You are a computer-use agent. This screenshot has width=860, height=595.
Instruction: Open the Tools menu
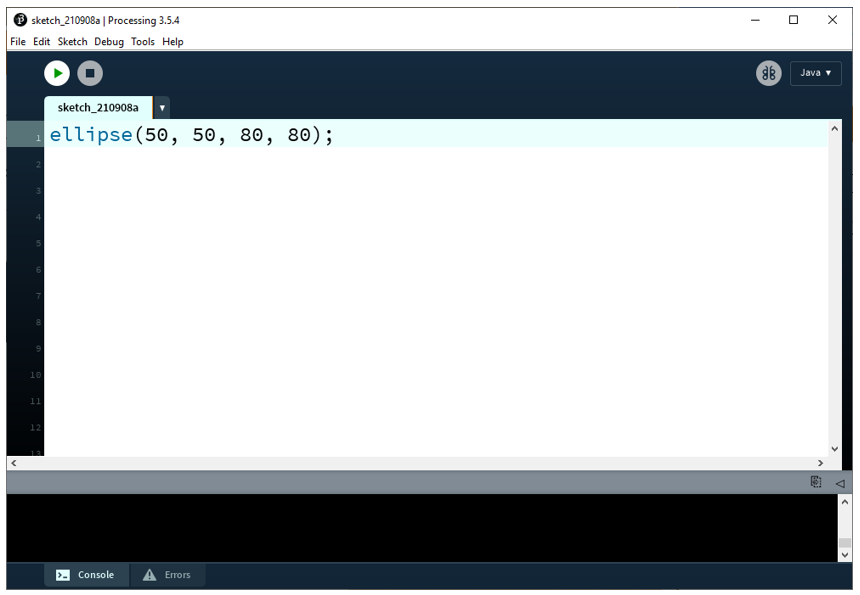click(143, 42)
